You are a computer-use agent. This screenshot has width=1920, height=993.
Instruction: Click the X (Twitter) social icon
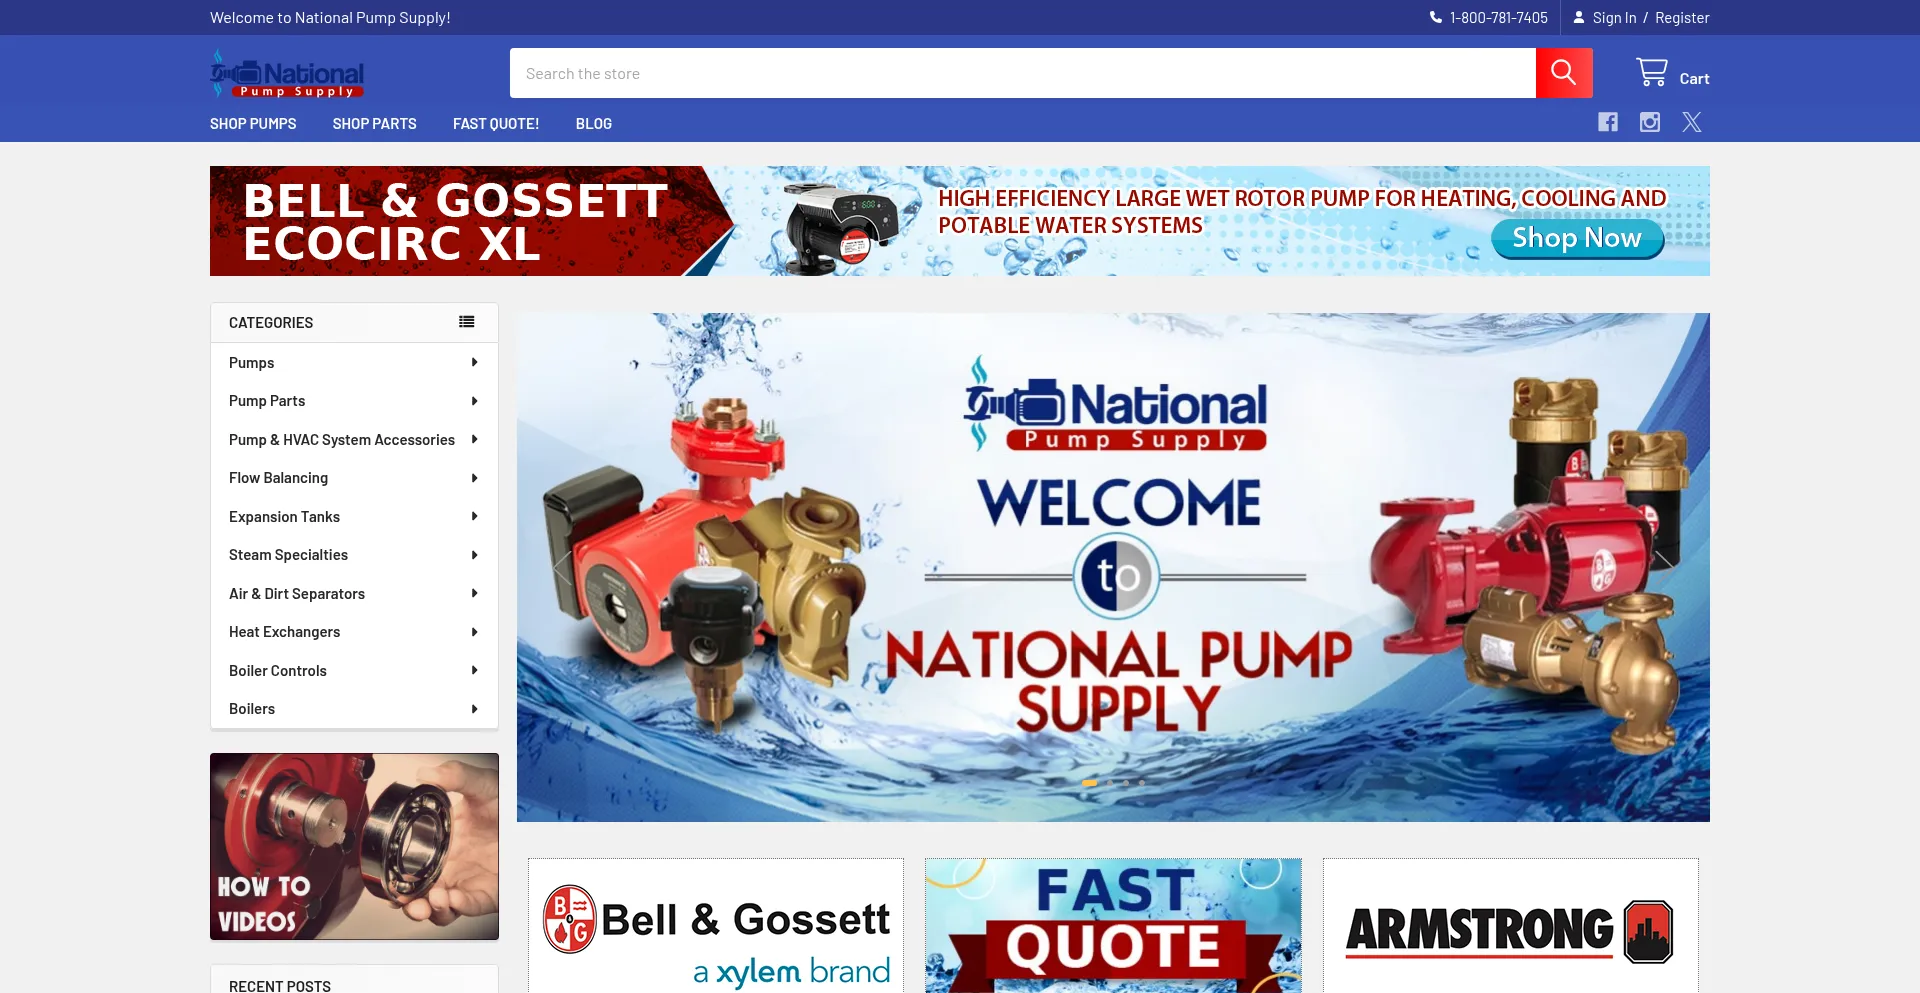click(1692, 122)
